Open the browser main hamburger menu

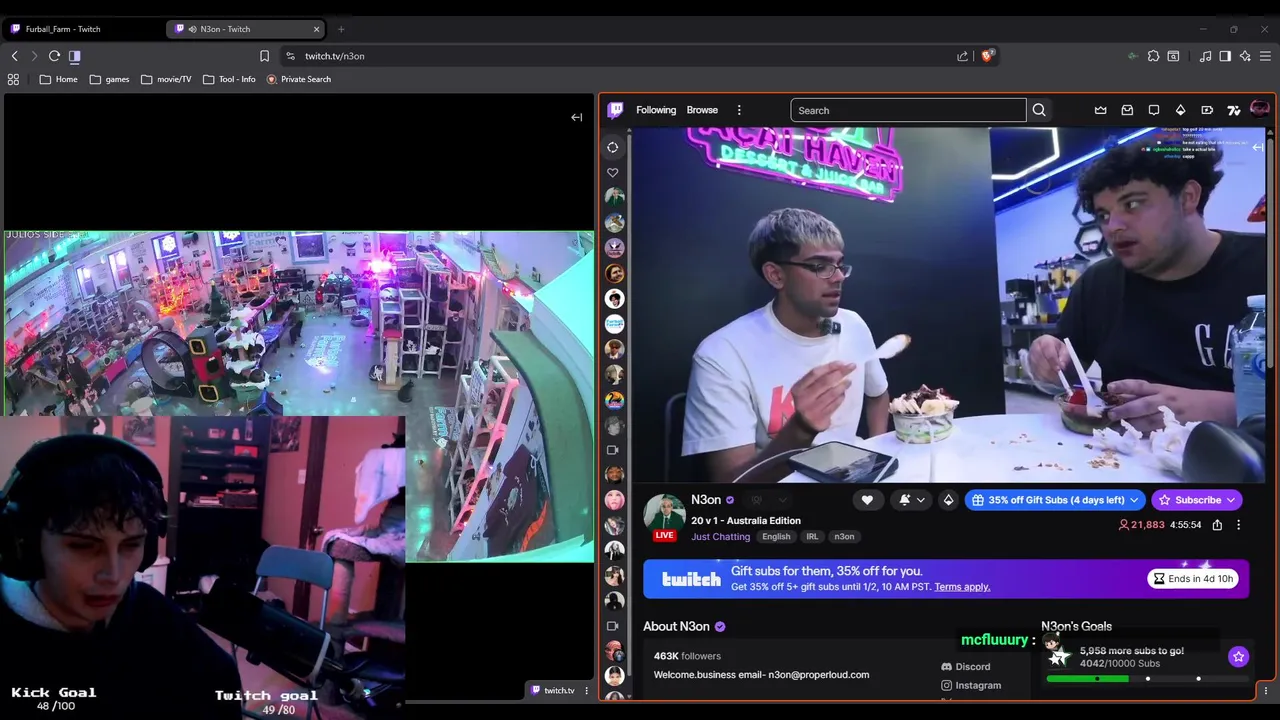point(1265,56)
